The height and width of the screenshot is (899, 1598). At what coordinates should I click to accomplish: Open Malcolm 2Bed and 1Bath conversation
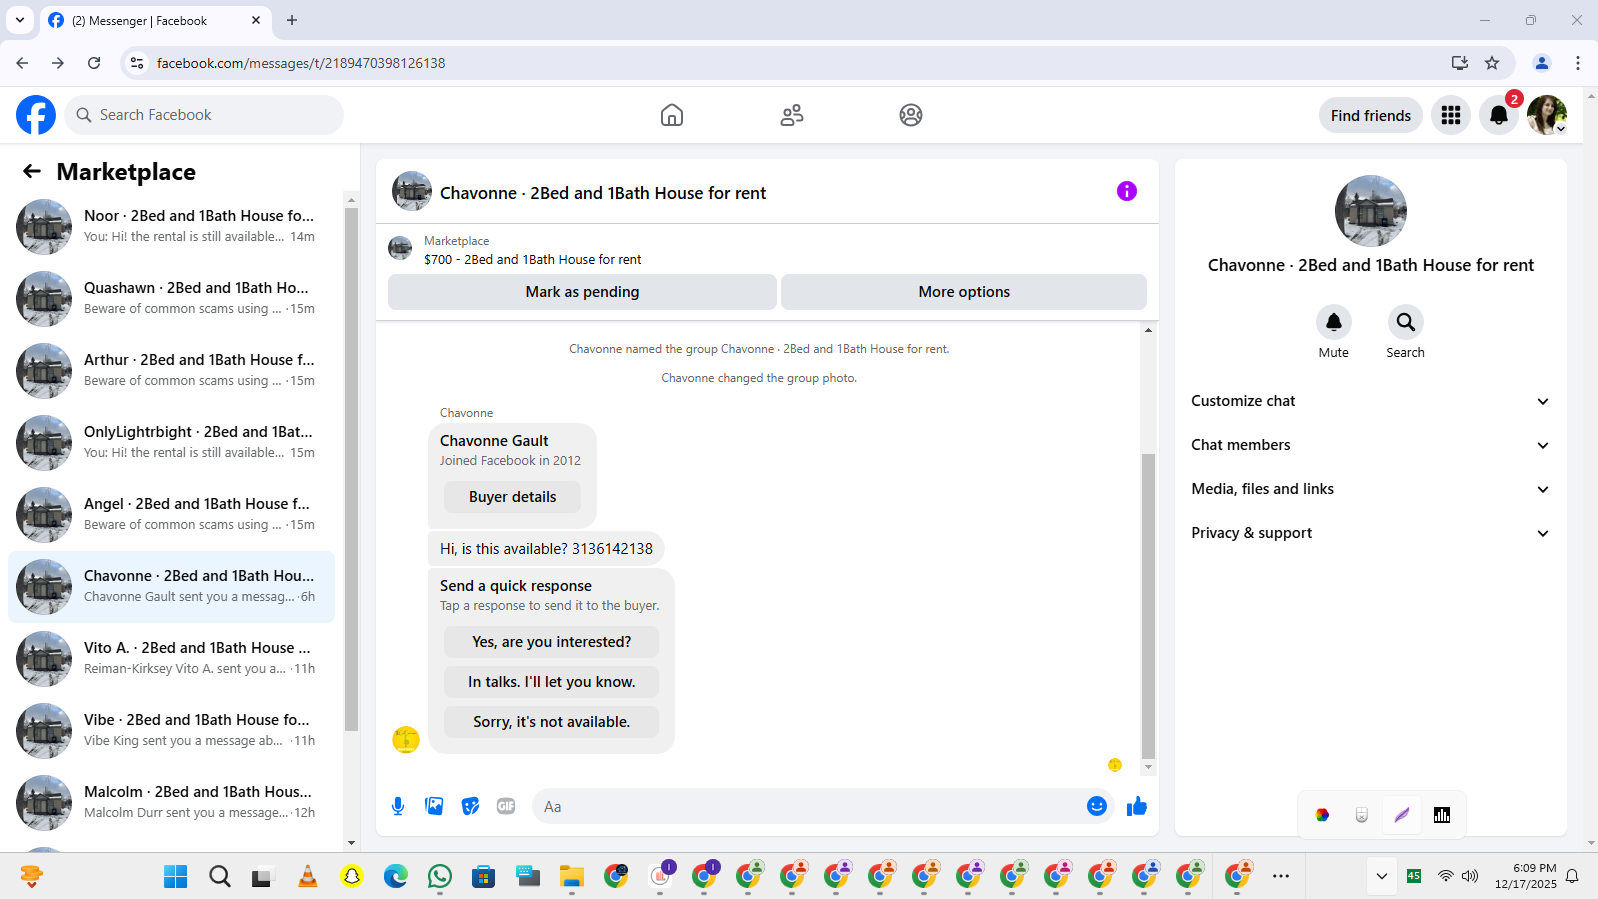coord(172,802)
